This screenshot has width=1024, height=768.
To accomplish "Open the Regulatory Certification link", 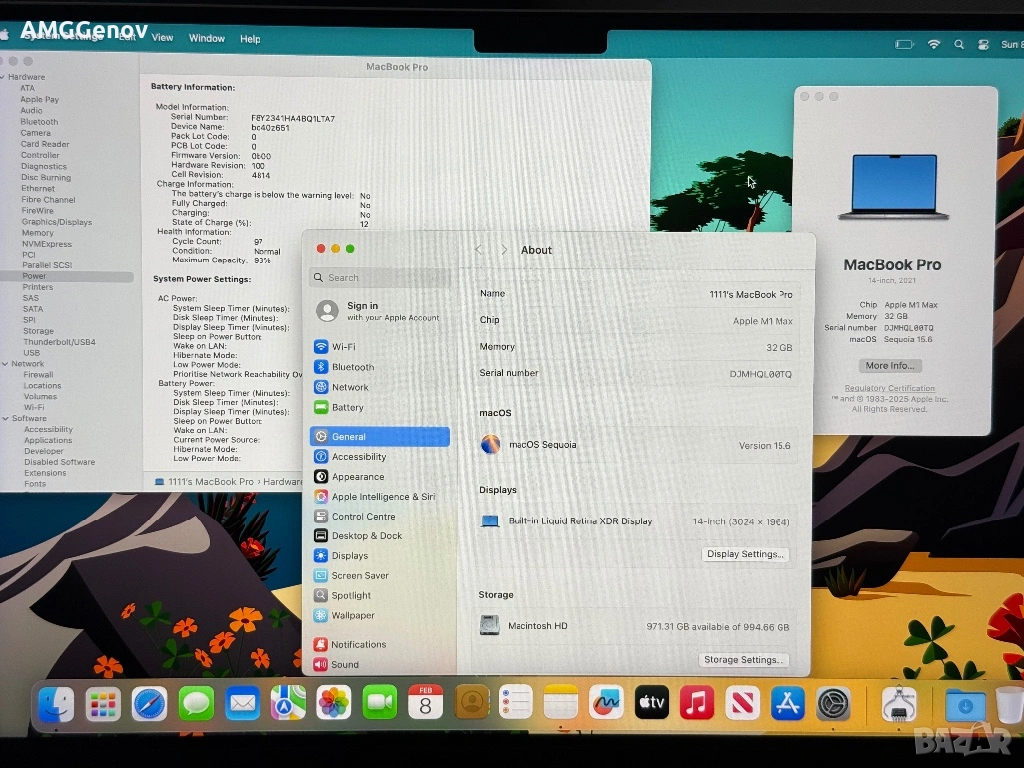I will coord(890,388).
